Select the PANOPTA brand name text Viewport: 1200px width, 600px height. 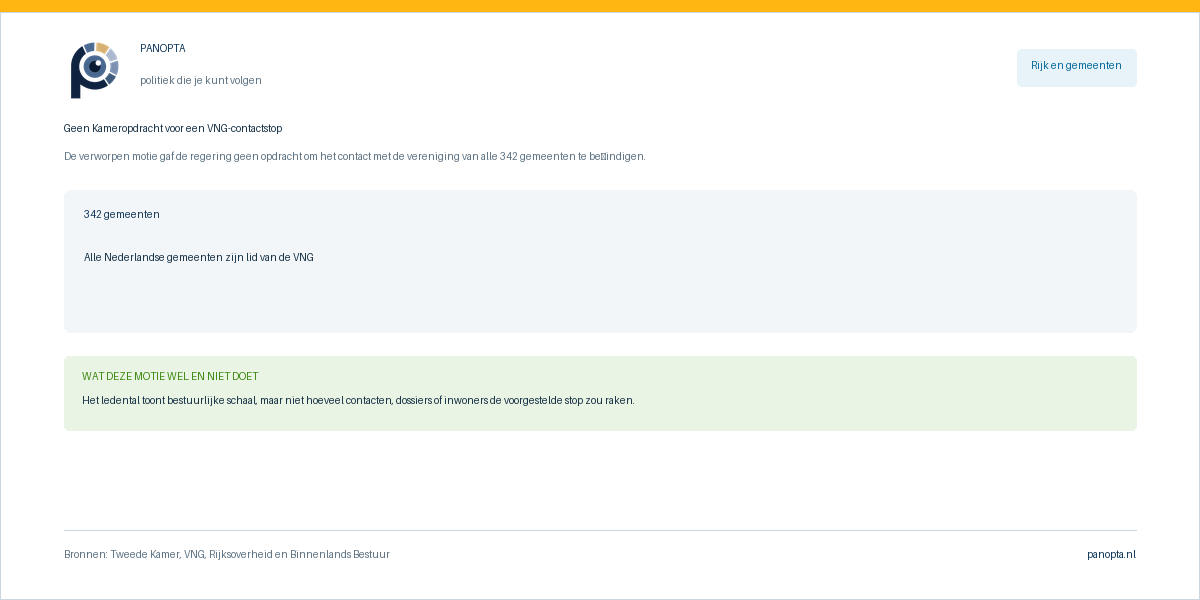[x=163, y=48]
